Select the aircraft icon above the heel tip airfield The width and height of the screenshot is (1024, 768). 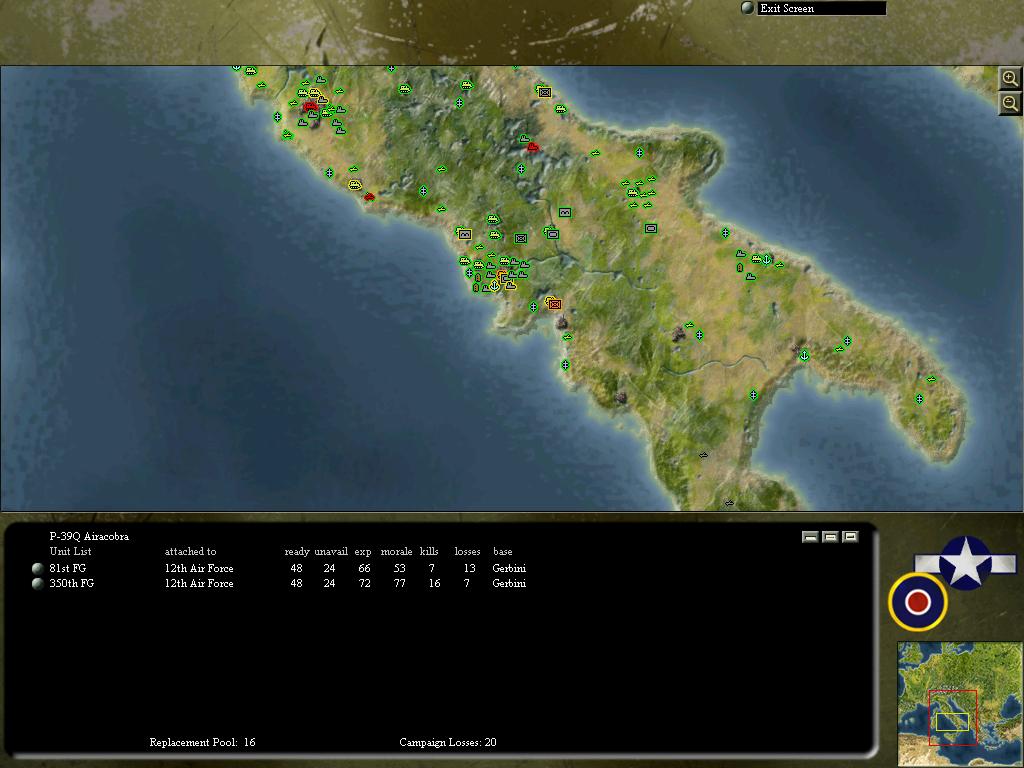click(x=931, y=379)
